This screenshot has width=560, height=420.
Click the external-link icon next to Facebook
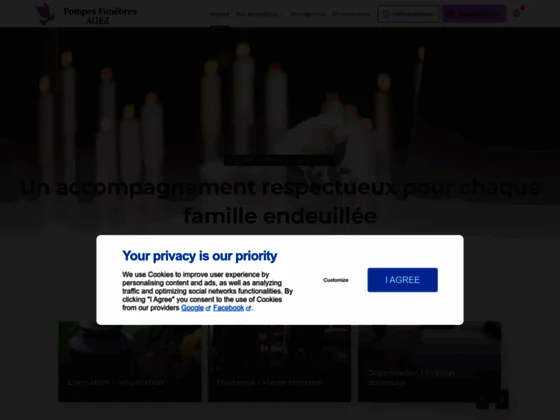click(248, 309)
